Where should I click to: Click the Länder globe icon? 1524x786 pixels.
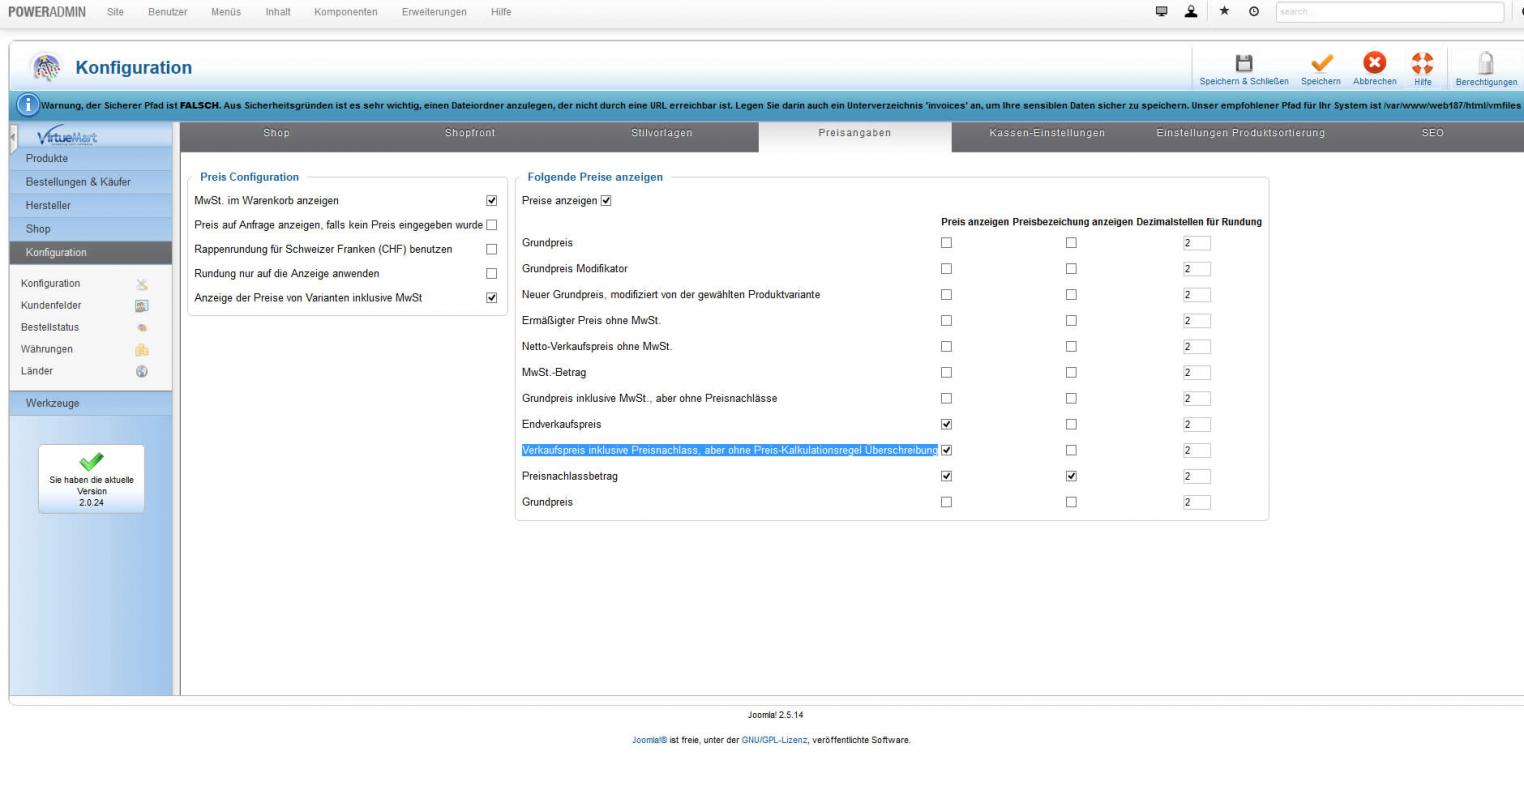click(142, 371)
